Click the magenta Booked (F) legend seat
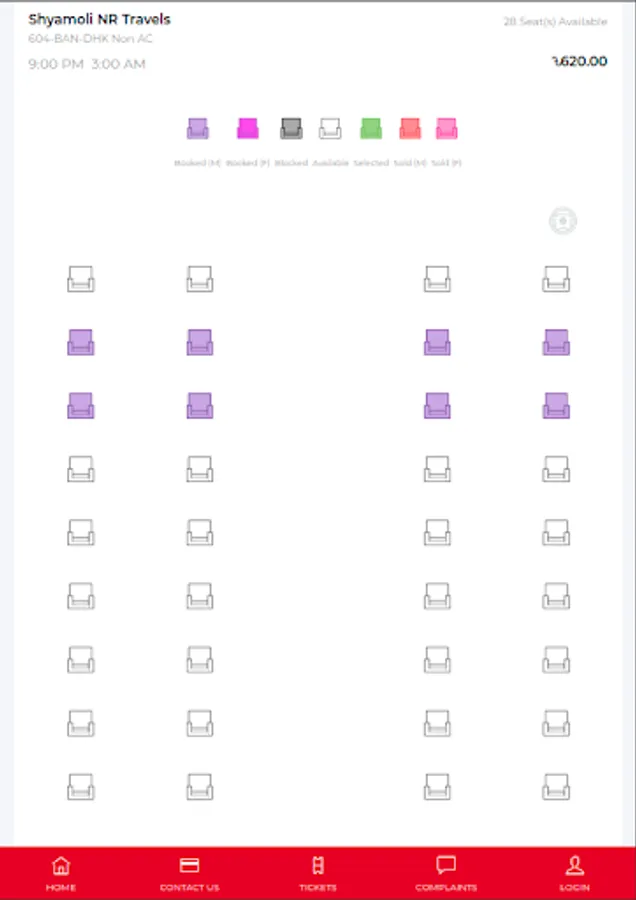The width and height of the screenshot is (636, 900). point(247,129)
